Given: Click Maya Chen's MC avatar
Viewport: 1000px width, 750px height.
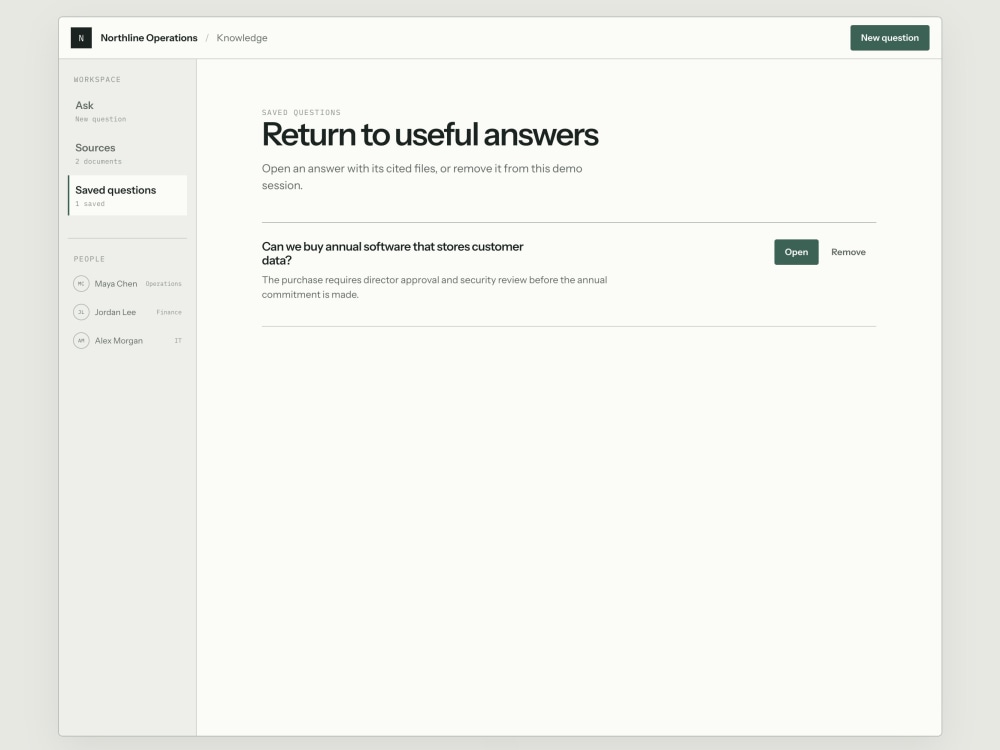Looking at the screenshot, I should coord(81,284).
